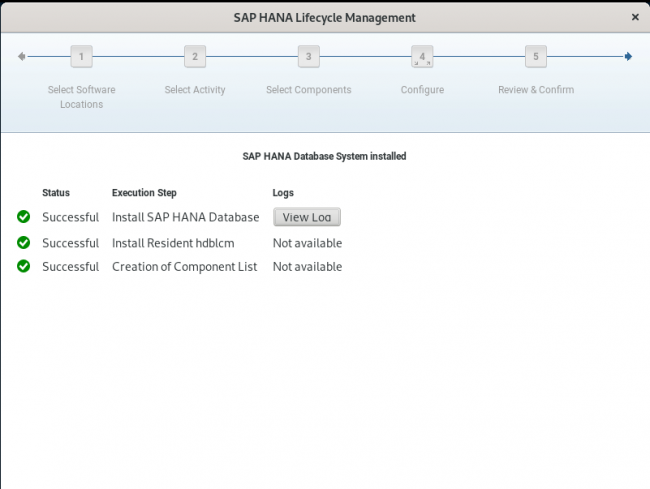Select wizard step 4 box

422,56
